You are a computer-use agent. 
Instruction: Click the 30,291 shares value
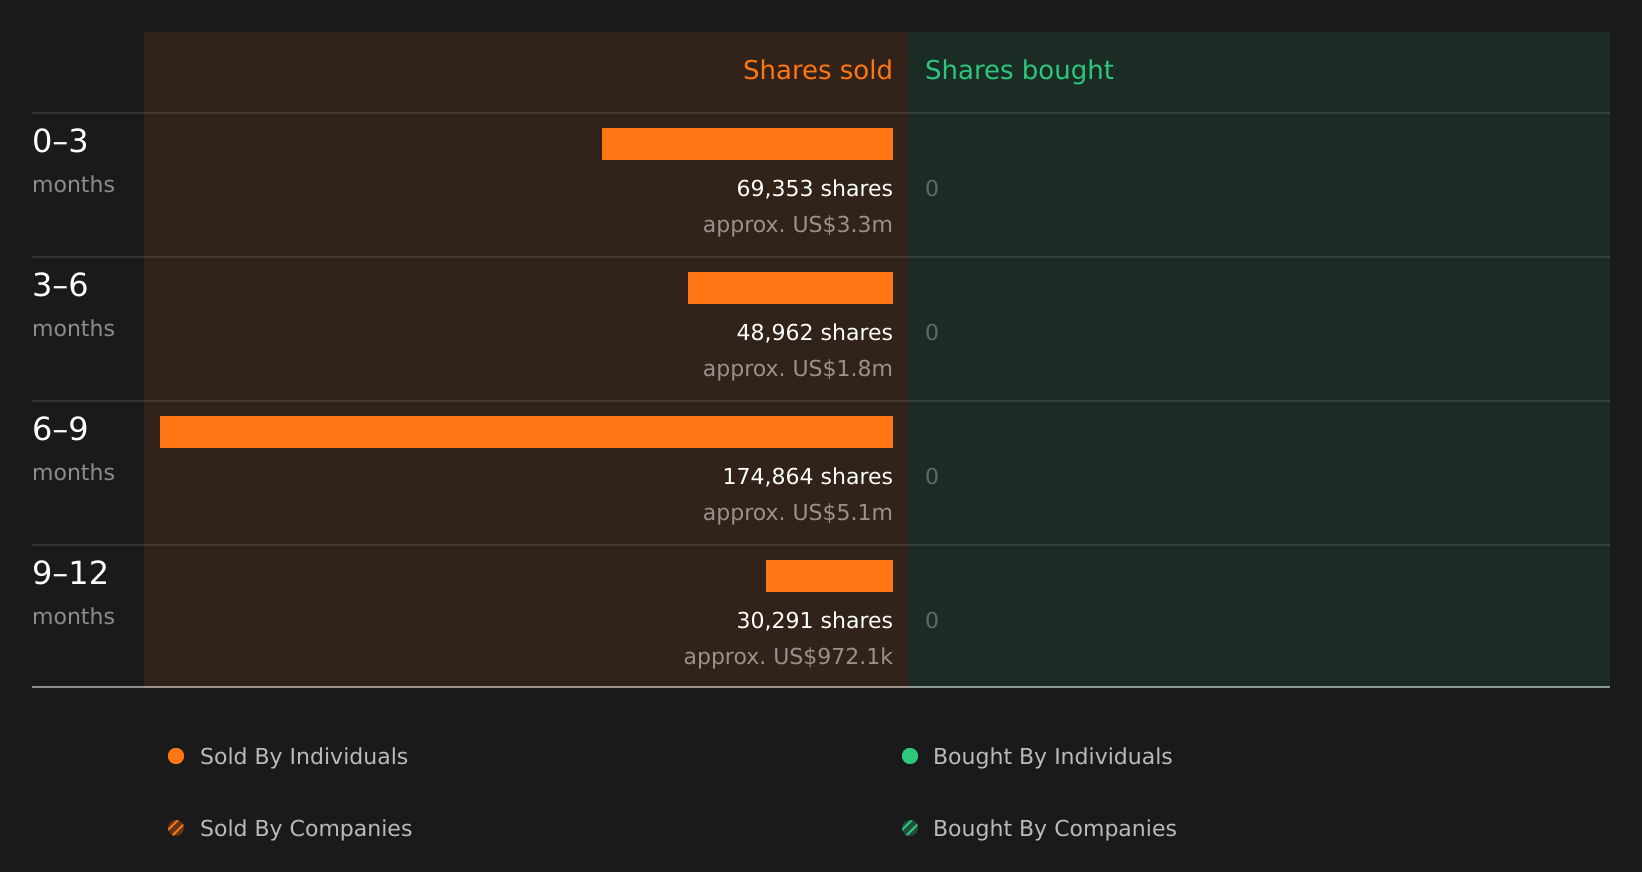coord(815,621)
